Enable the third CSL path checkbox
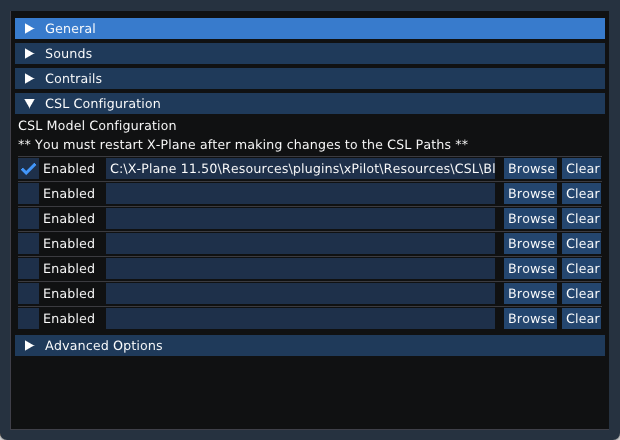The height and width of the screenshot is (440, 620). pyautogui.click(x=28, y=219)
